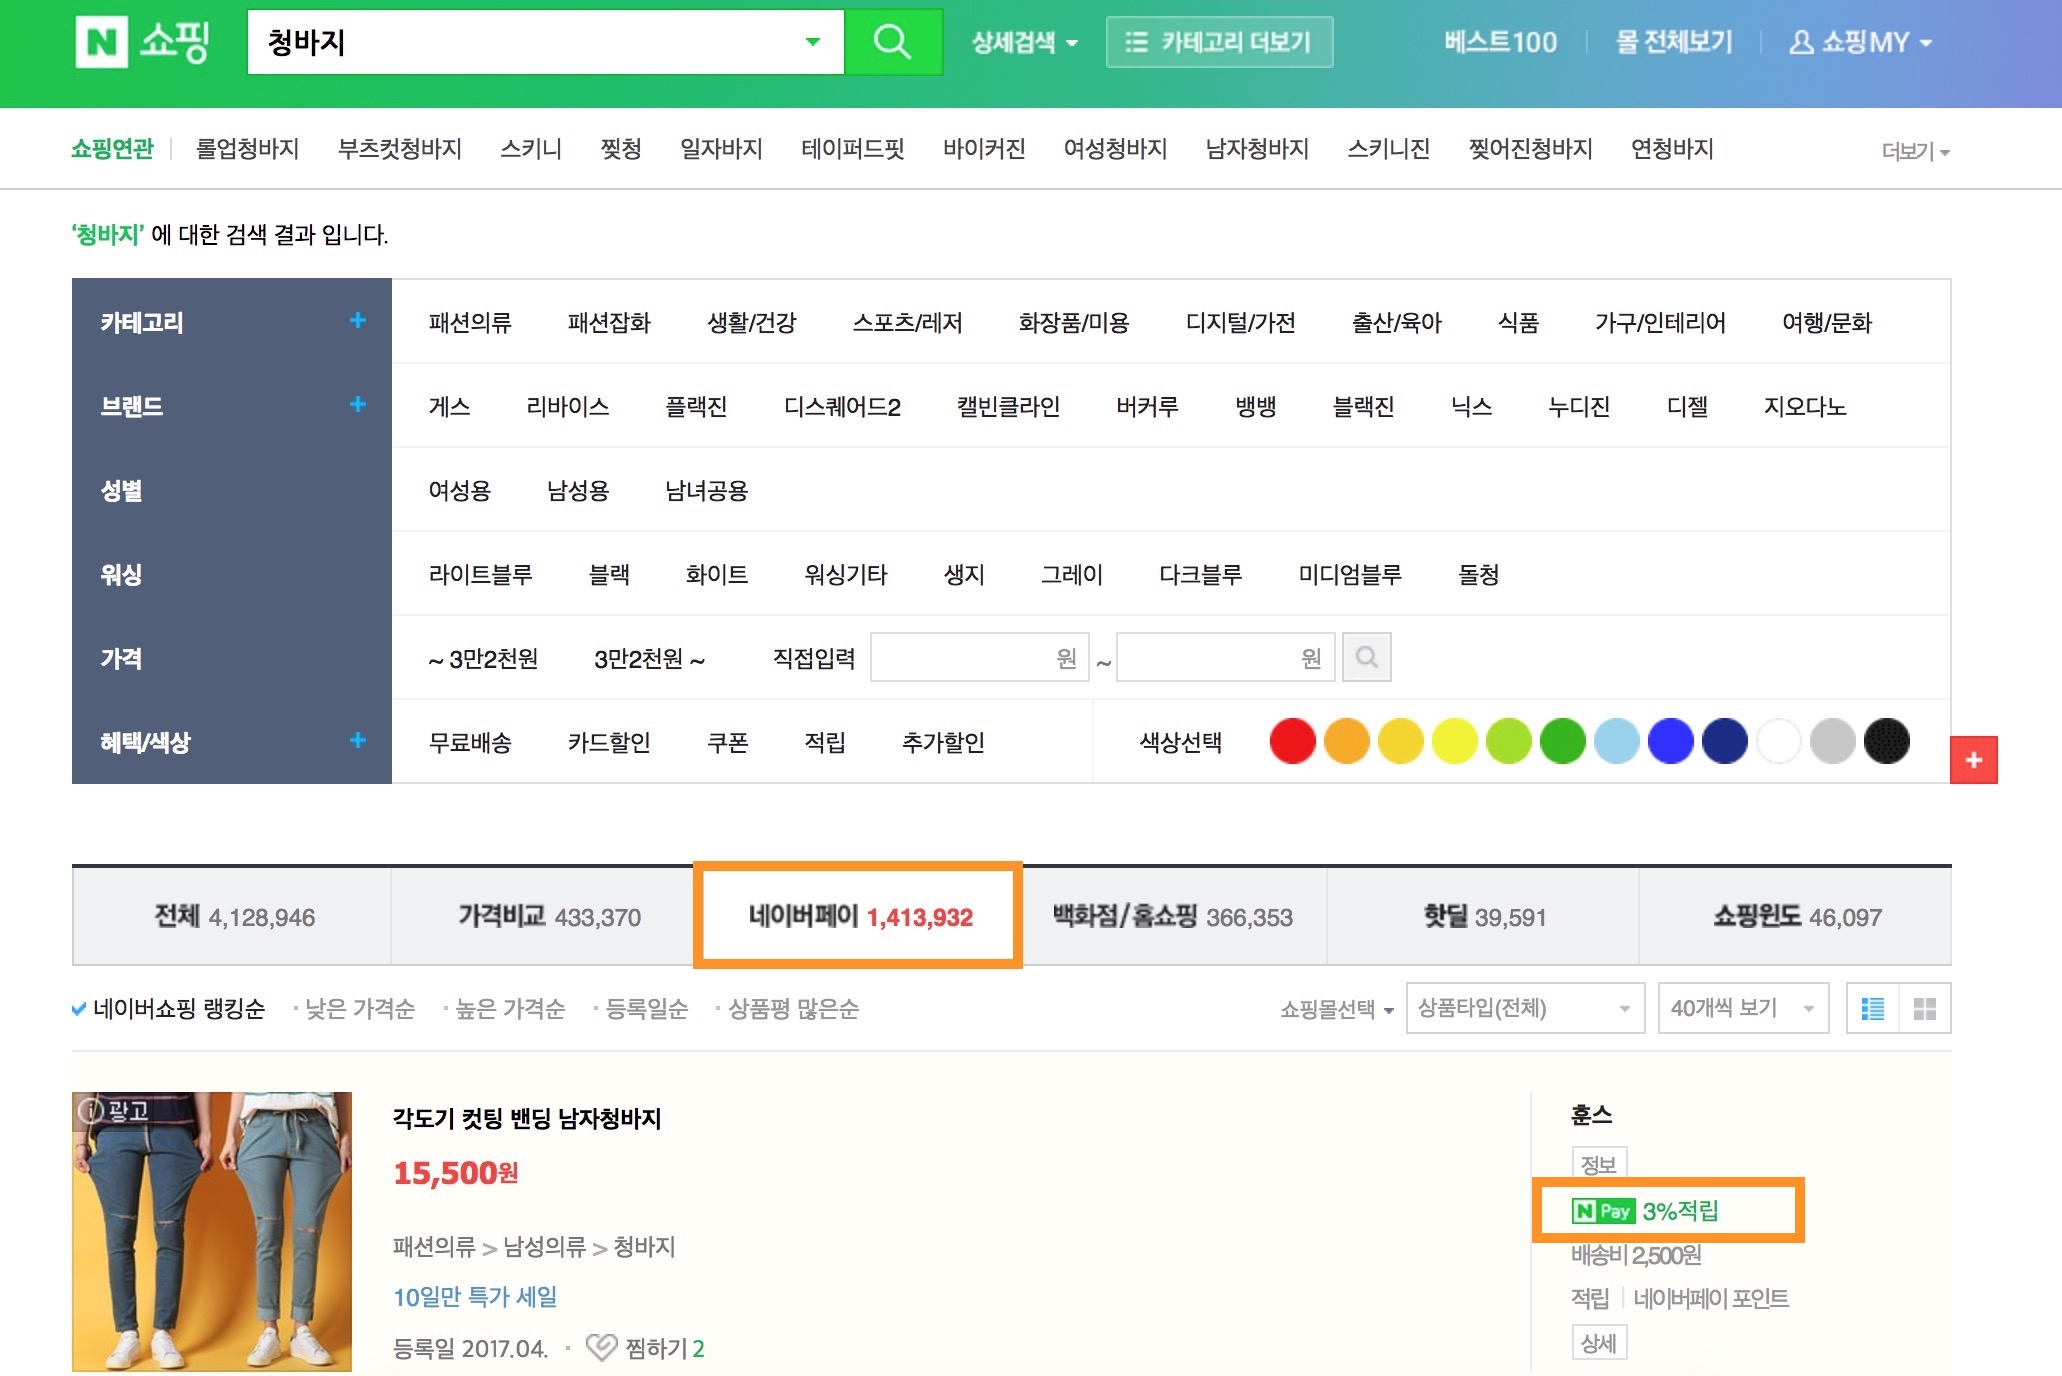2062x1376 pixels.
Task: Switch to the 핫딜 tab
Action: coord(1484,916)
